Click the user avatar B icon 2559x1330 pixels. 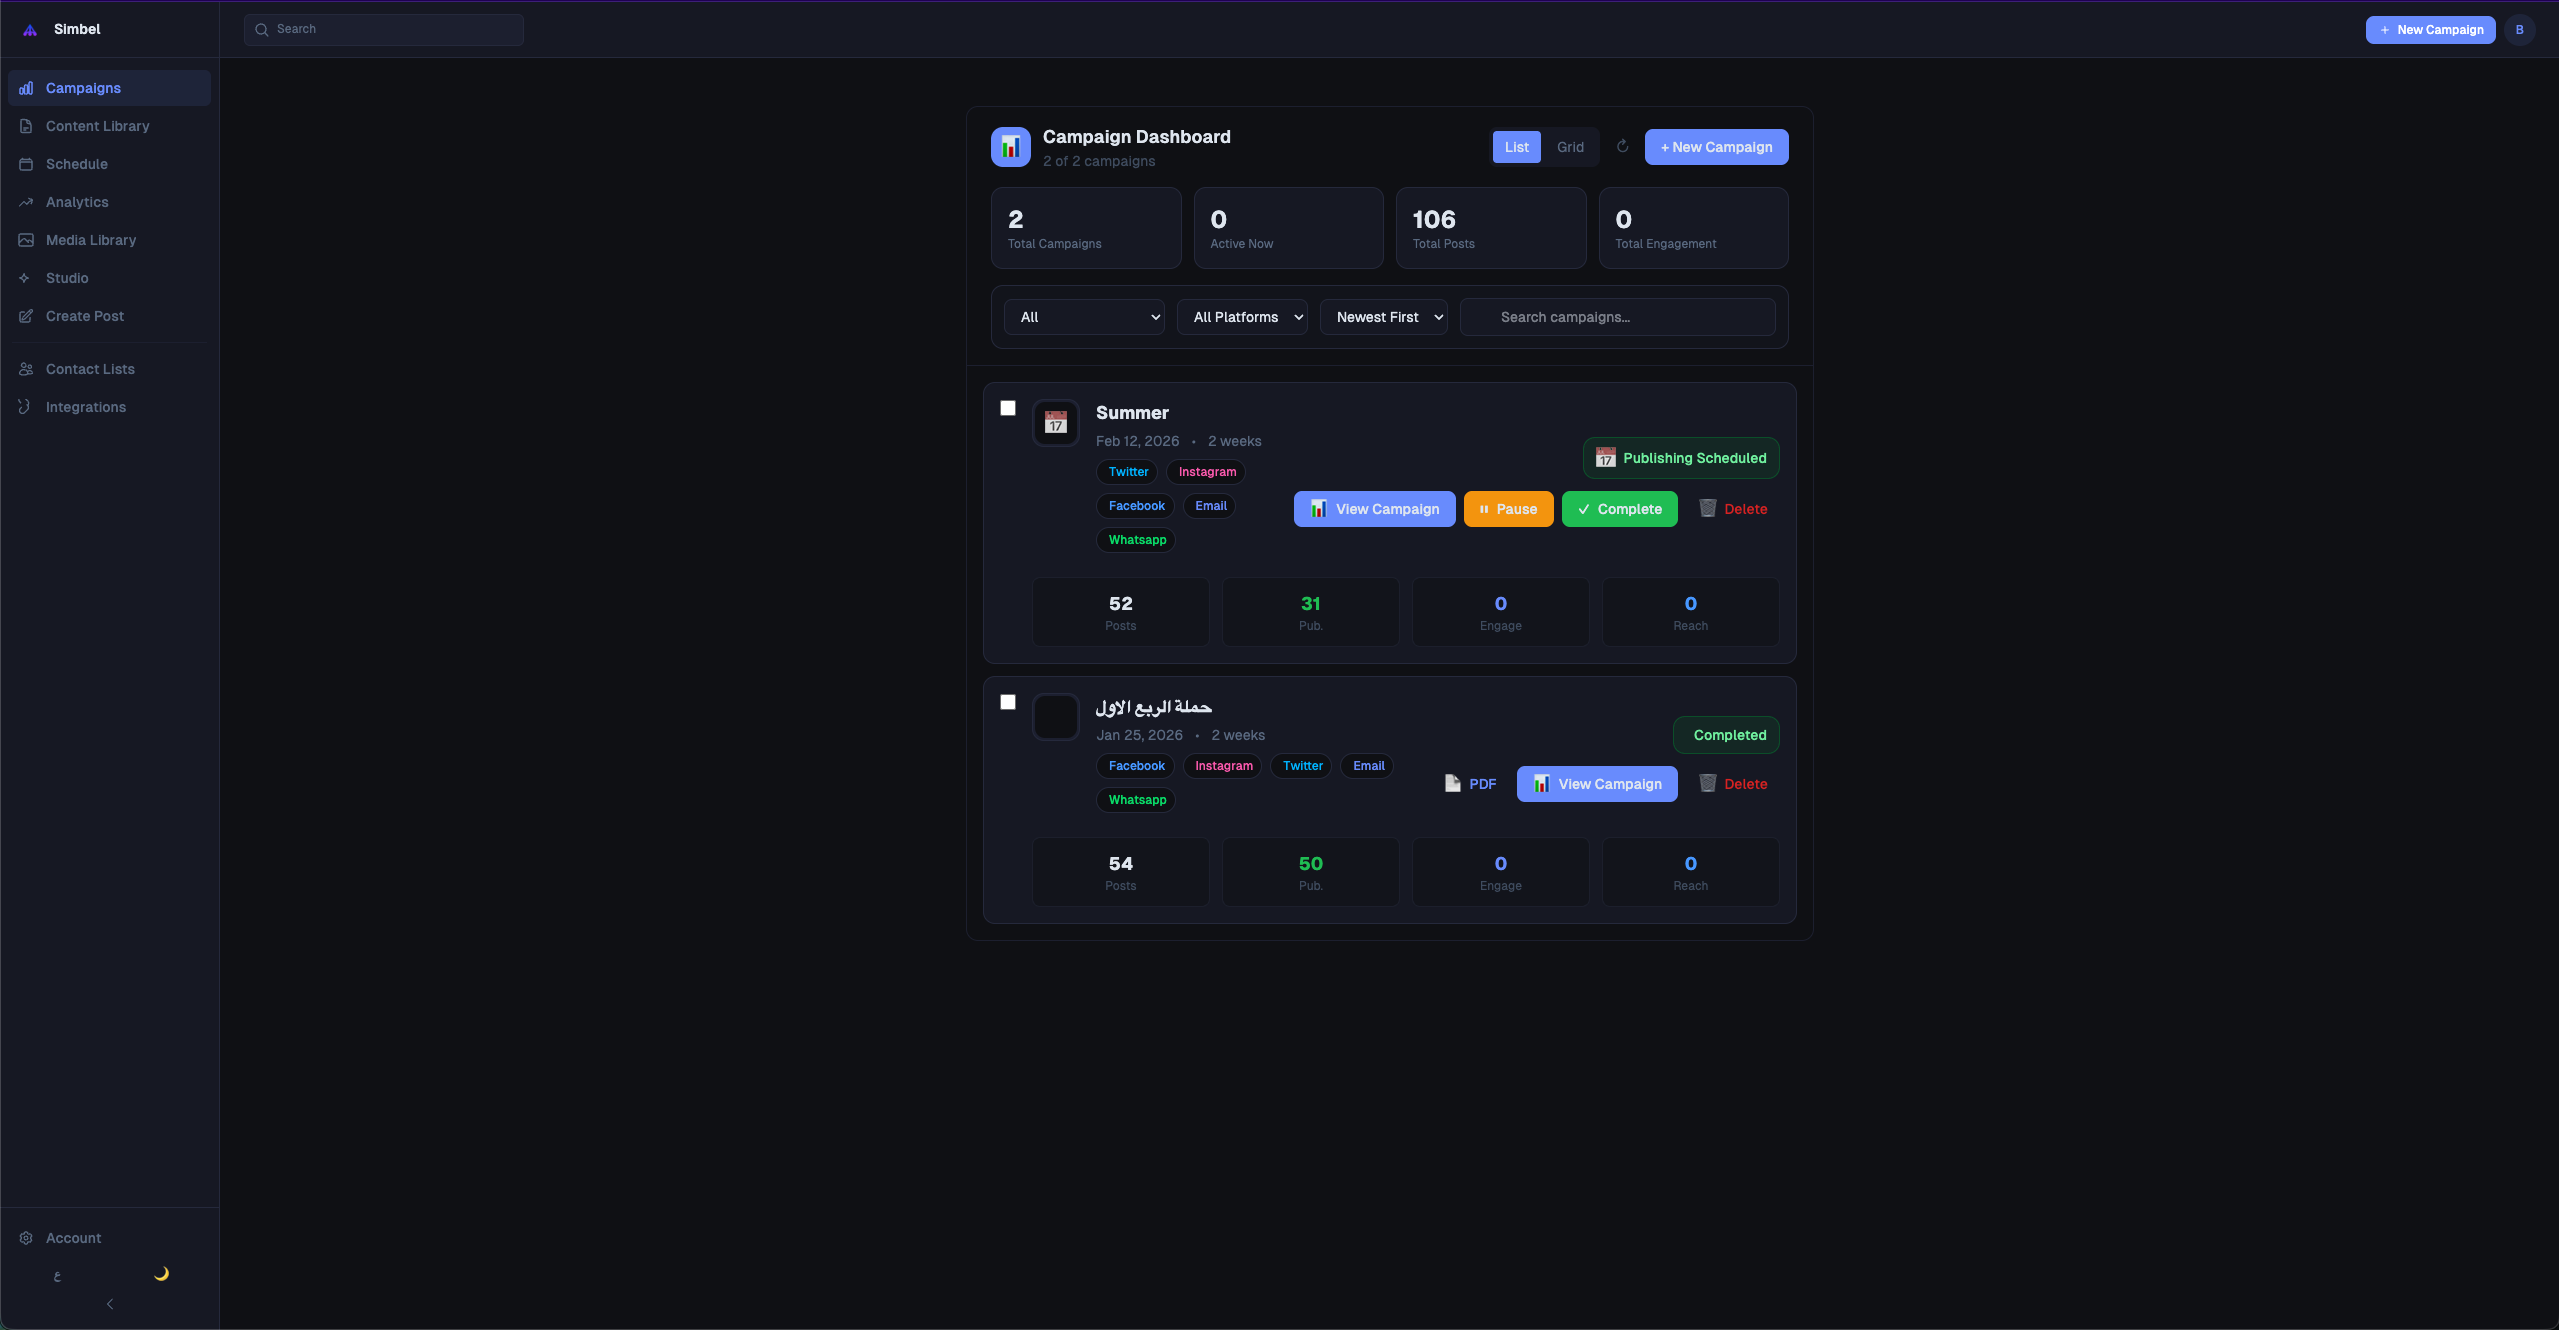click(2519, 30)
